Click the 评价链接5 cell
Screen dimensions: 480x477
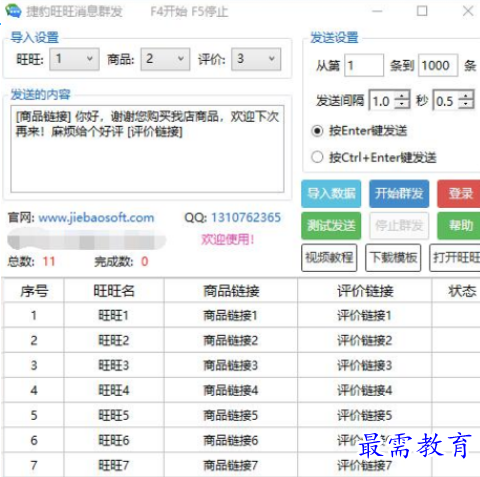365,415
